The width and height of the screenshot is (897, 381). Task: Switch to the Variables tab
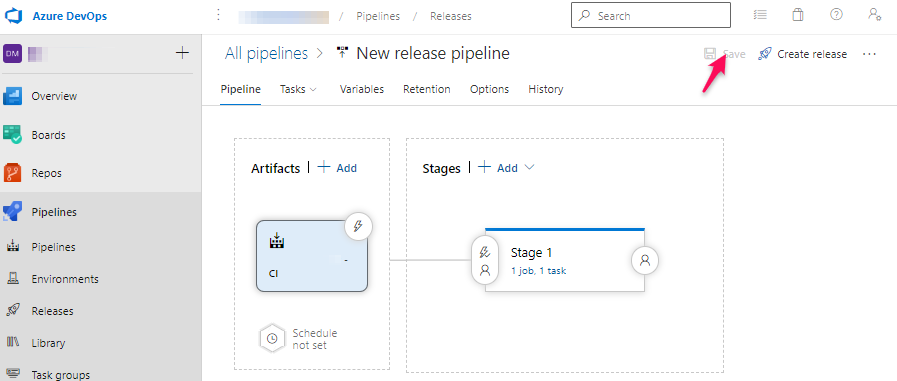pos(362,89)
